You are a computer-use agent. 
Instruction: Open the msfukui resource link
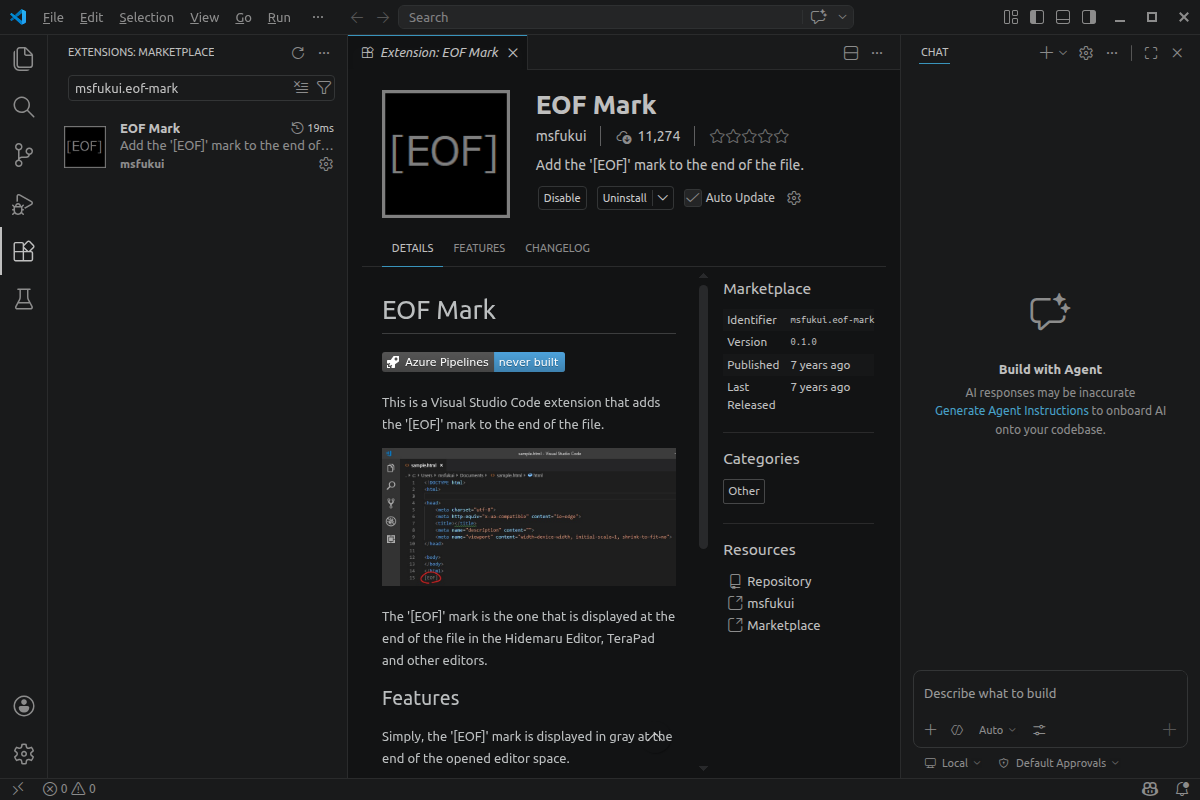(x=770, y=603)
